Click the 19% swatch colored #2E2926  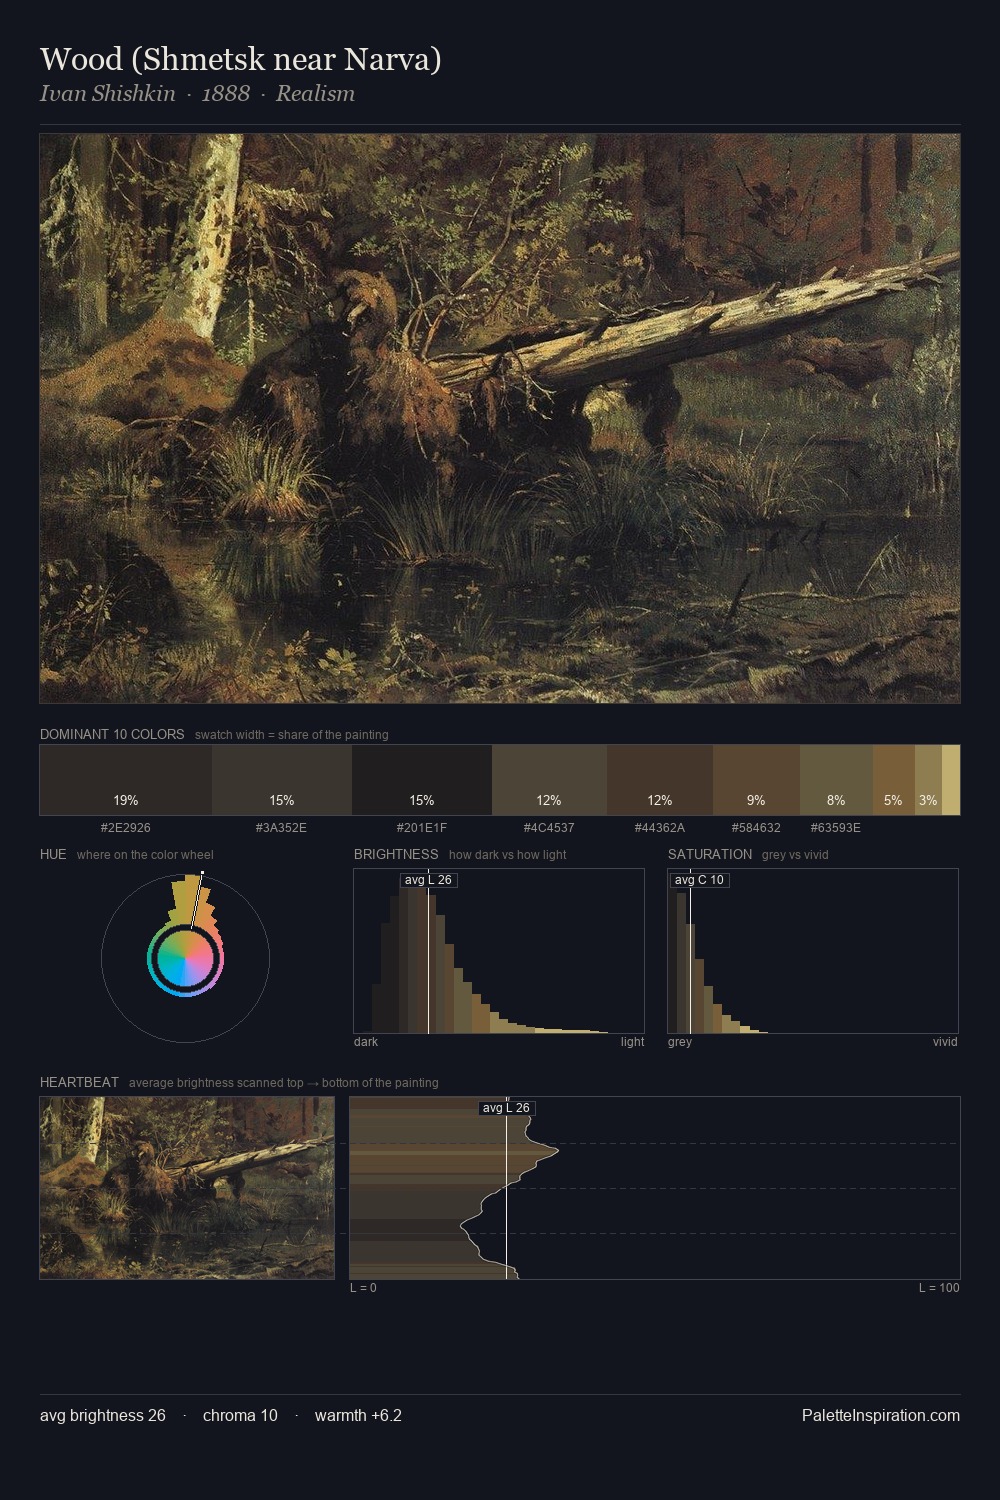(x=126, y=780)
